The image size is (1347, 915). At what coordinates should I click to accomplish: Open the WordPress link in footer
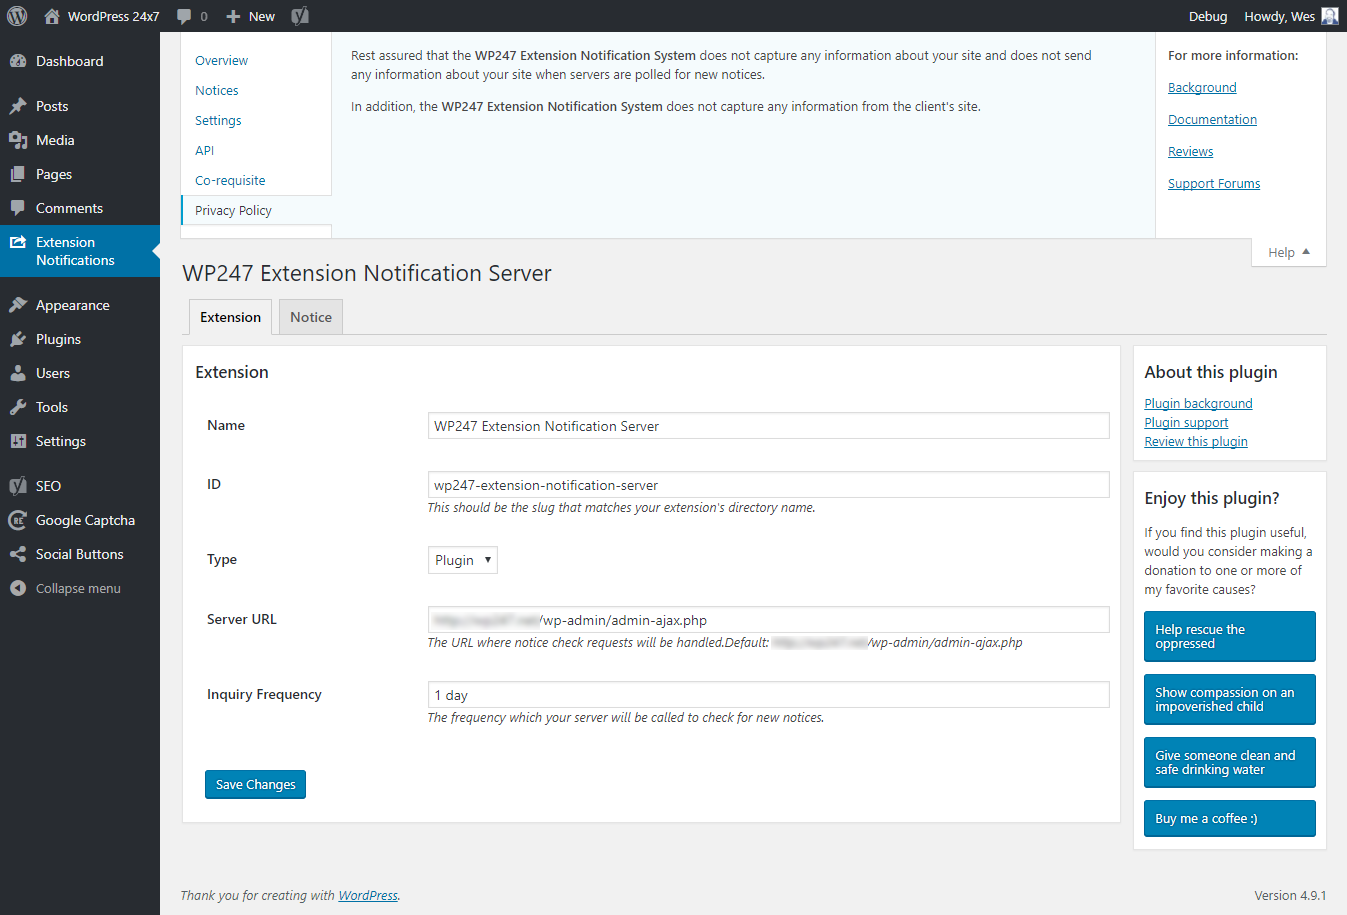[x=368, y=895]
